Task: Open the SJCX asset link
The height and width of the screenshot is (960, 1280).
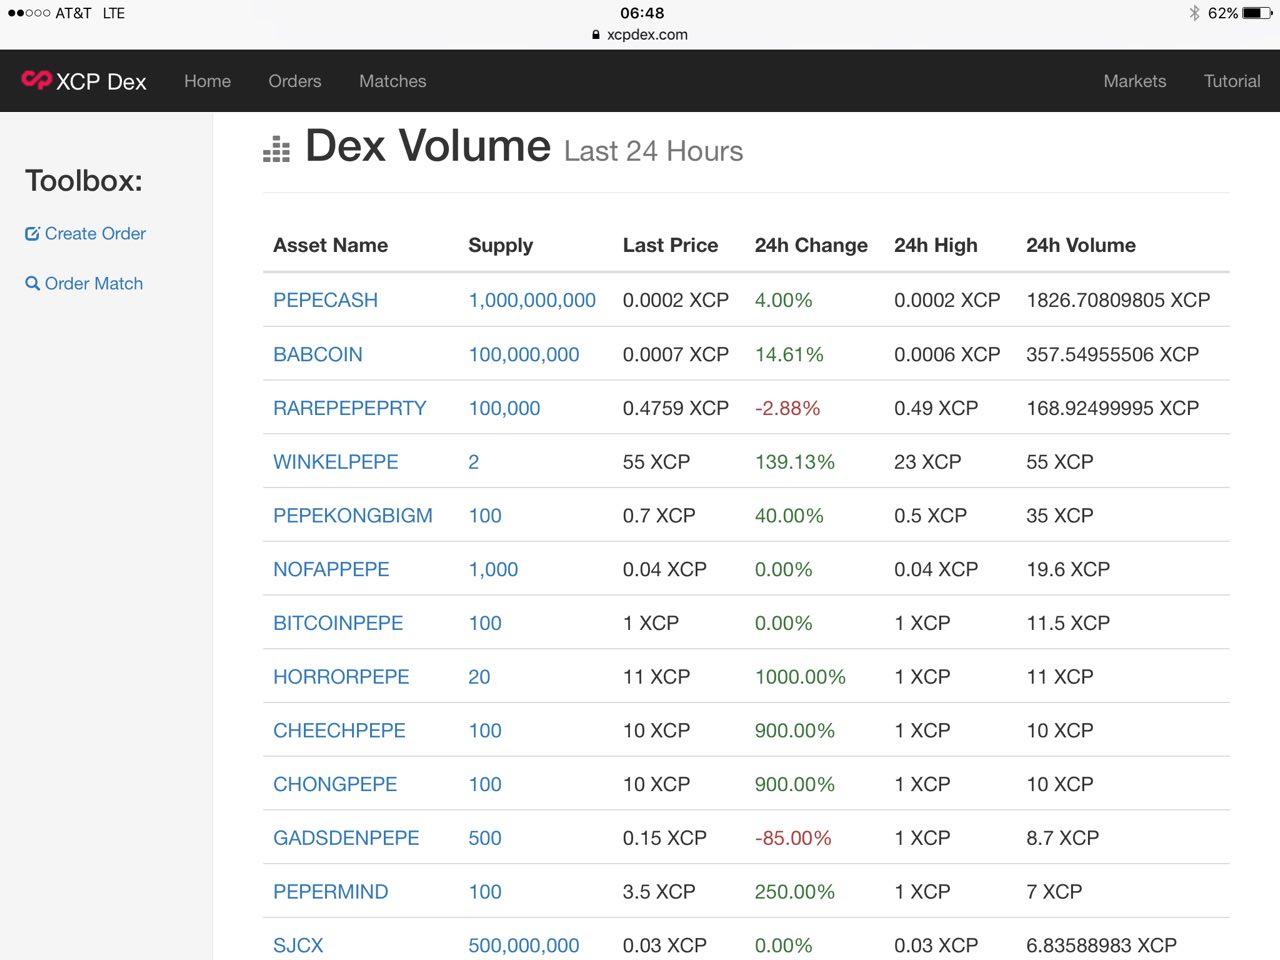Action: coord(298,946)
